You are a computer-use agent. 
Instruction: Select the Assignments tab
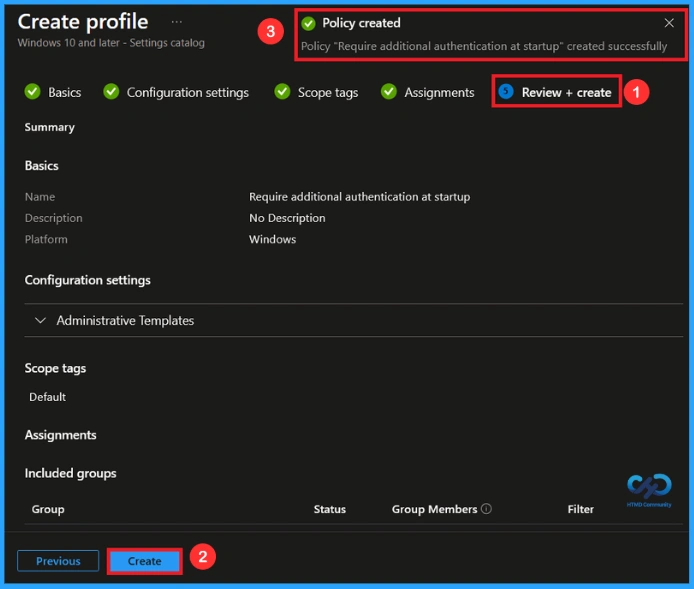439,92
